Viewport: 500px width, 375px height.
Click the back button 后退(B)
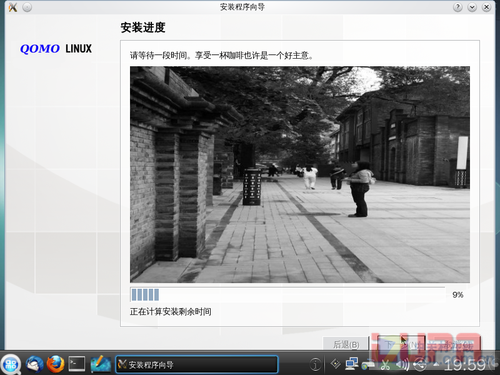pyautogui.click(x=346, y=344)
